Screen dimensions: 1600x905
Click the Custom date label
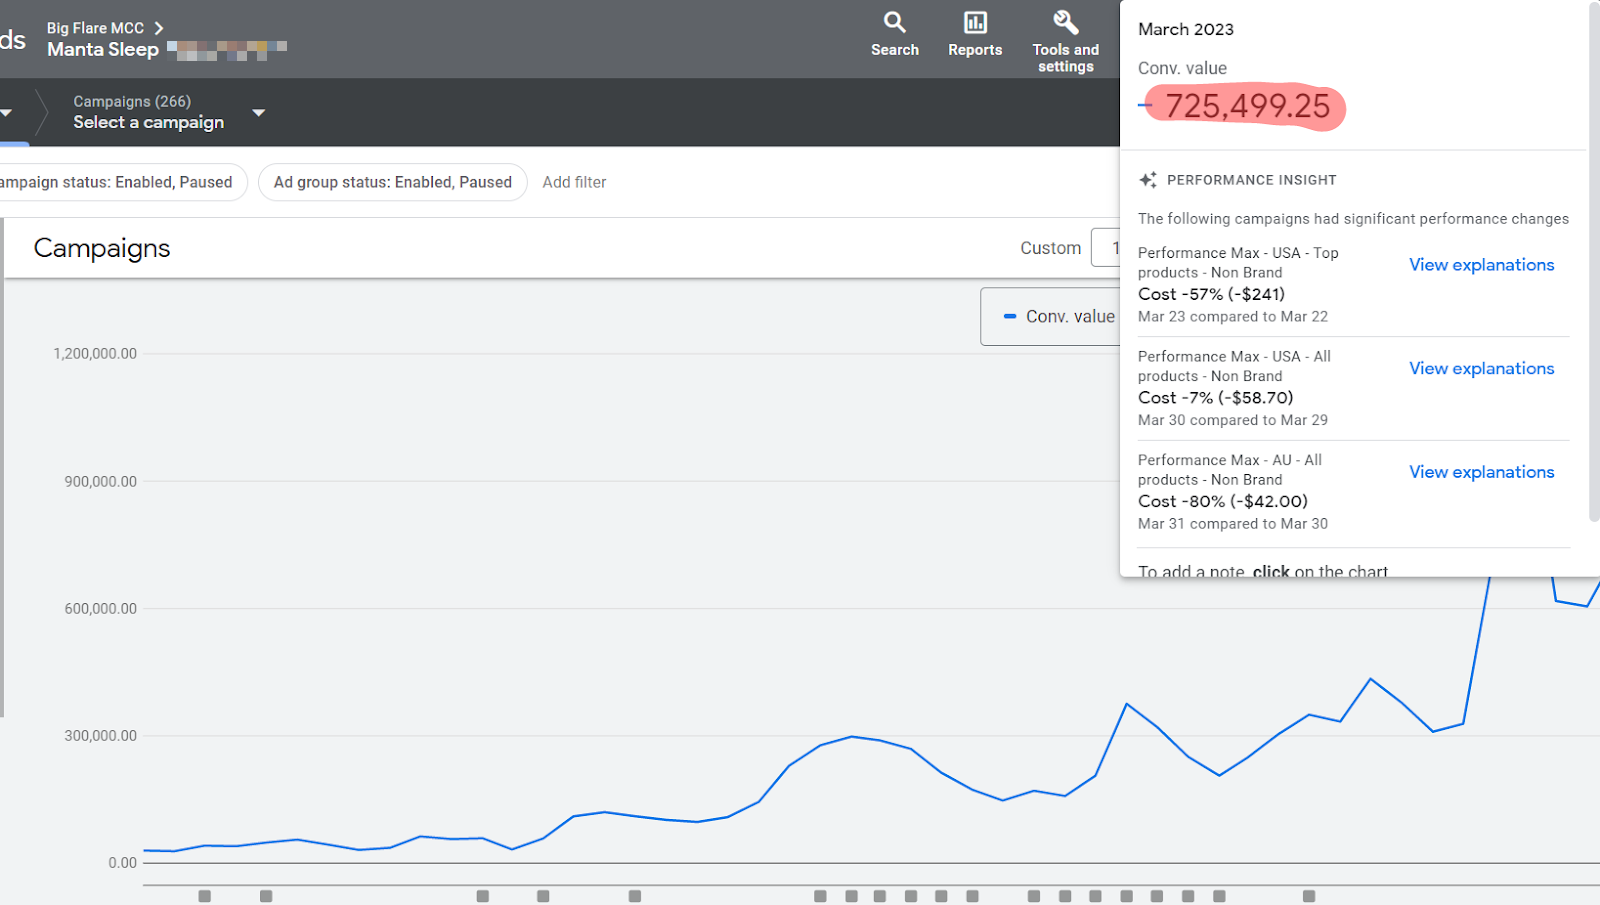(x=1050, y=248)
